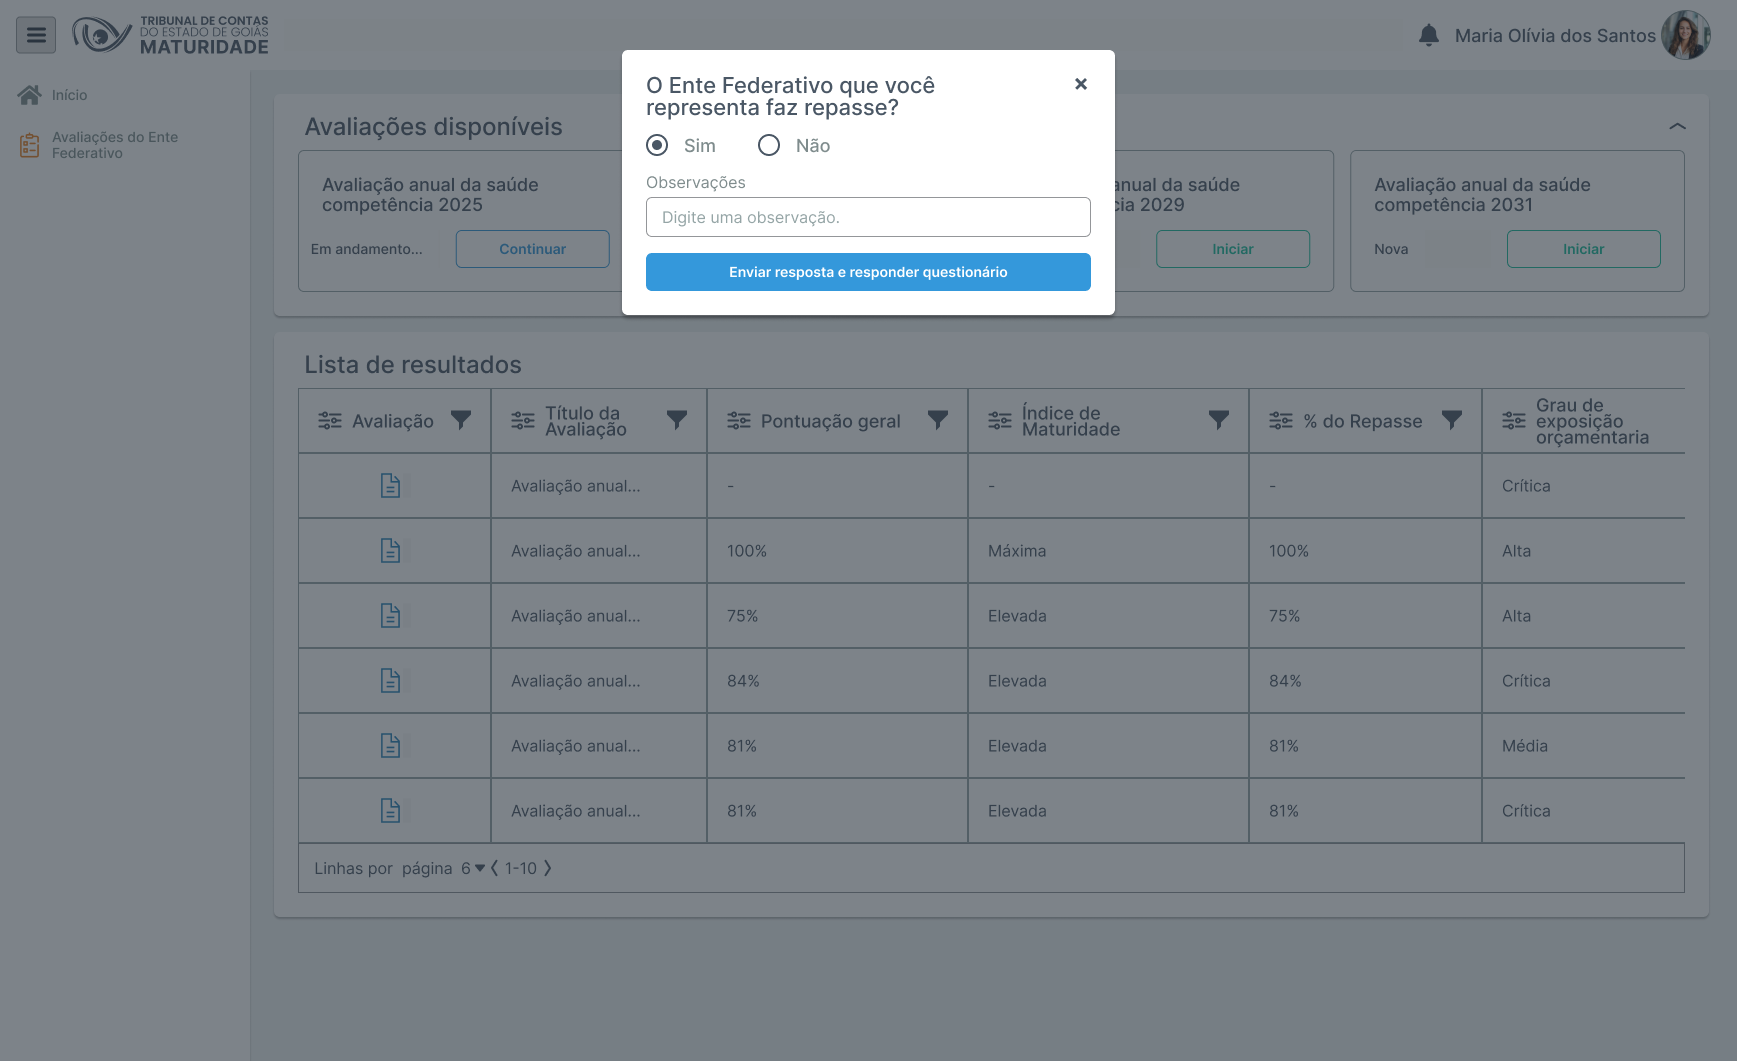Click sort settings icon beside % do Repasse
The width and height of the screenshot is (1737, 1061).
(x=1281, y=421)
